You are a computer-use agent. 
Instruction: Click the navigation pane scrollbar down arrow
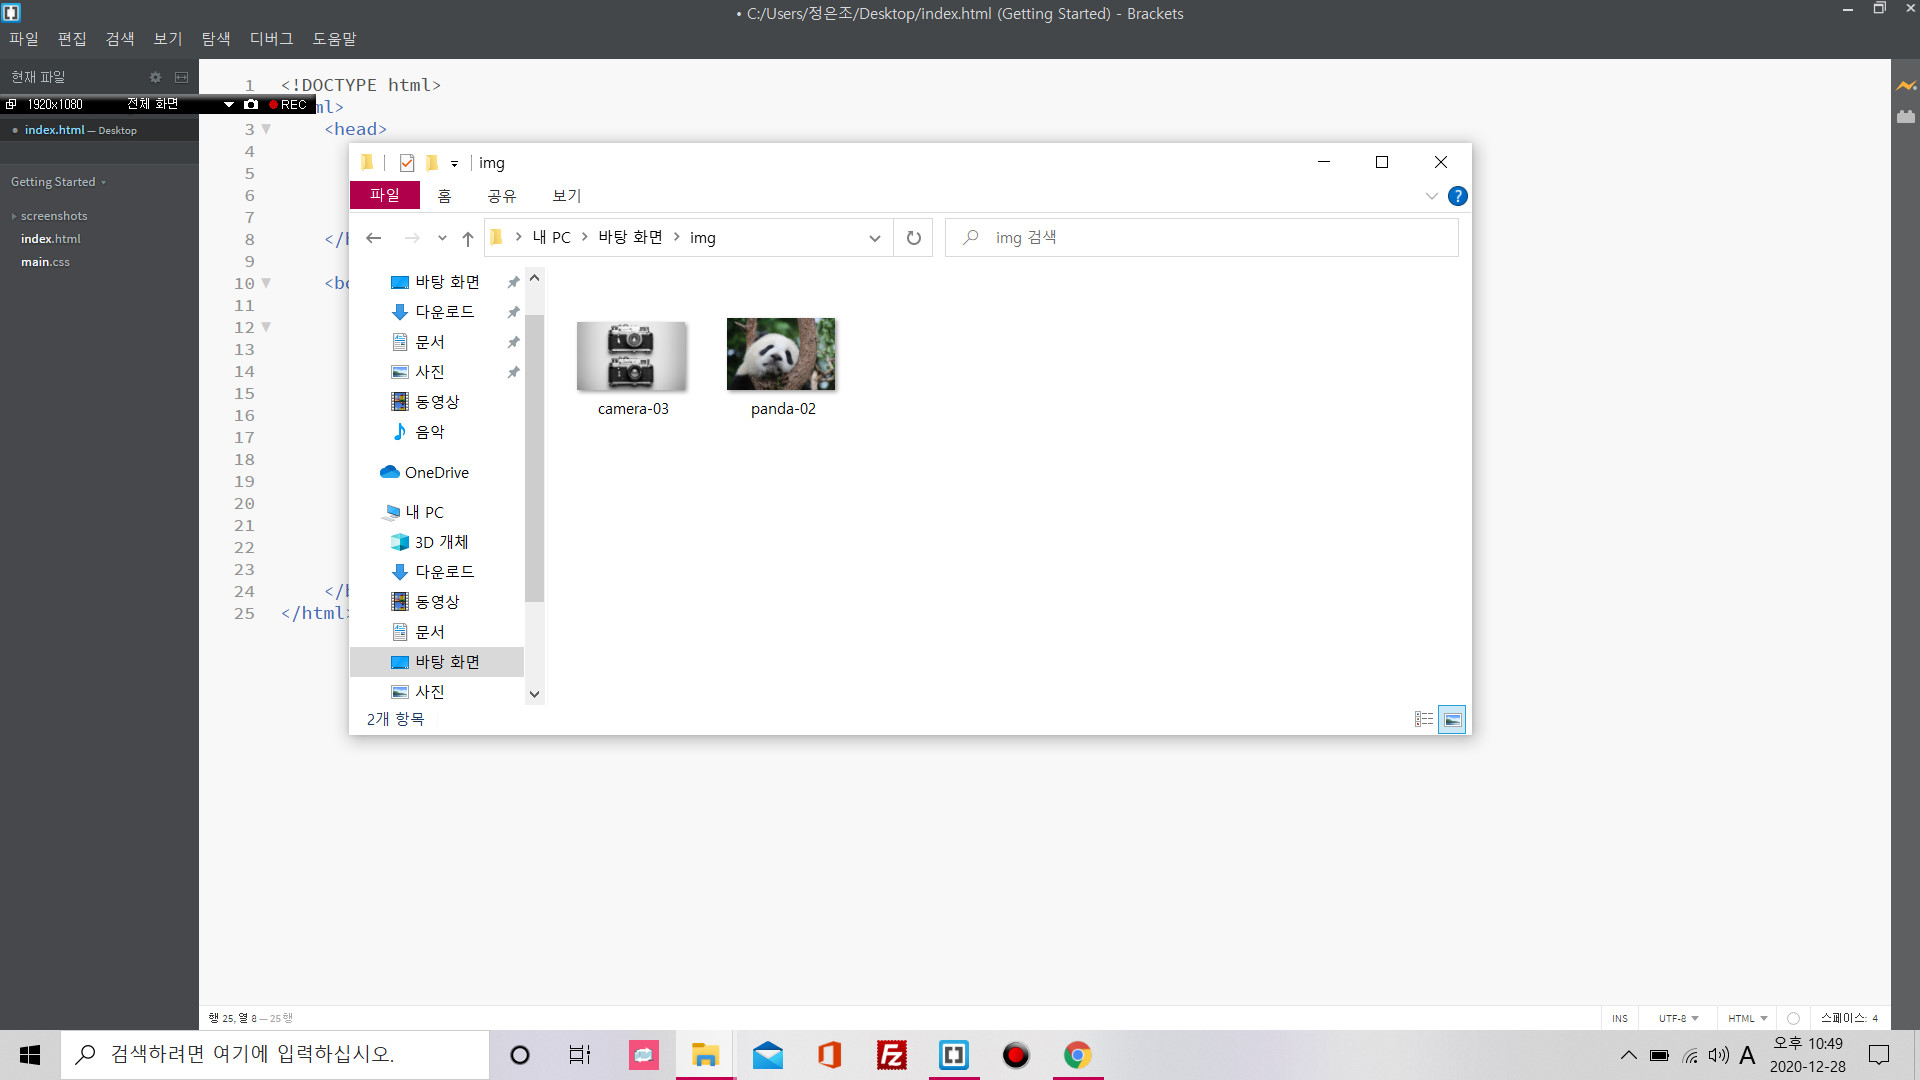[x=534, y=694]
